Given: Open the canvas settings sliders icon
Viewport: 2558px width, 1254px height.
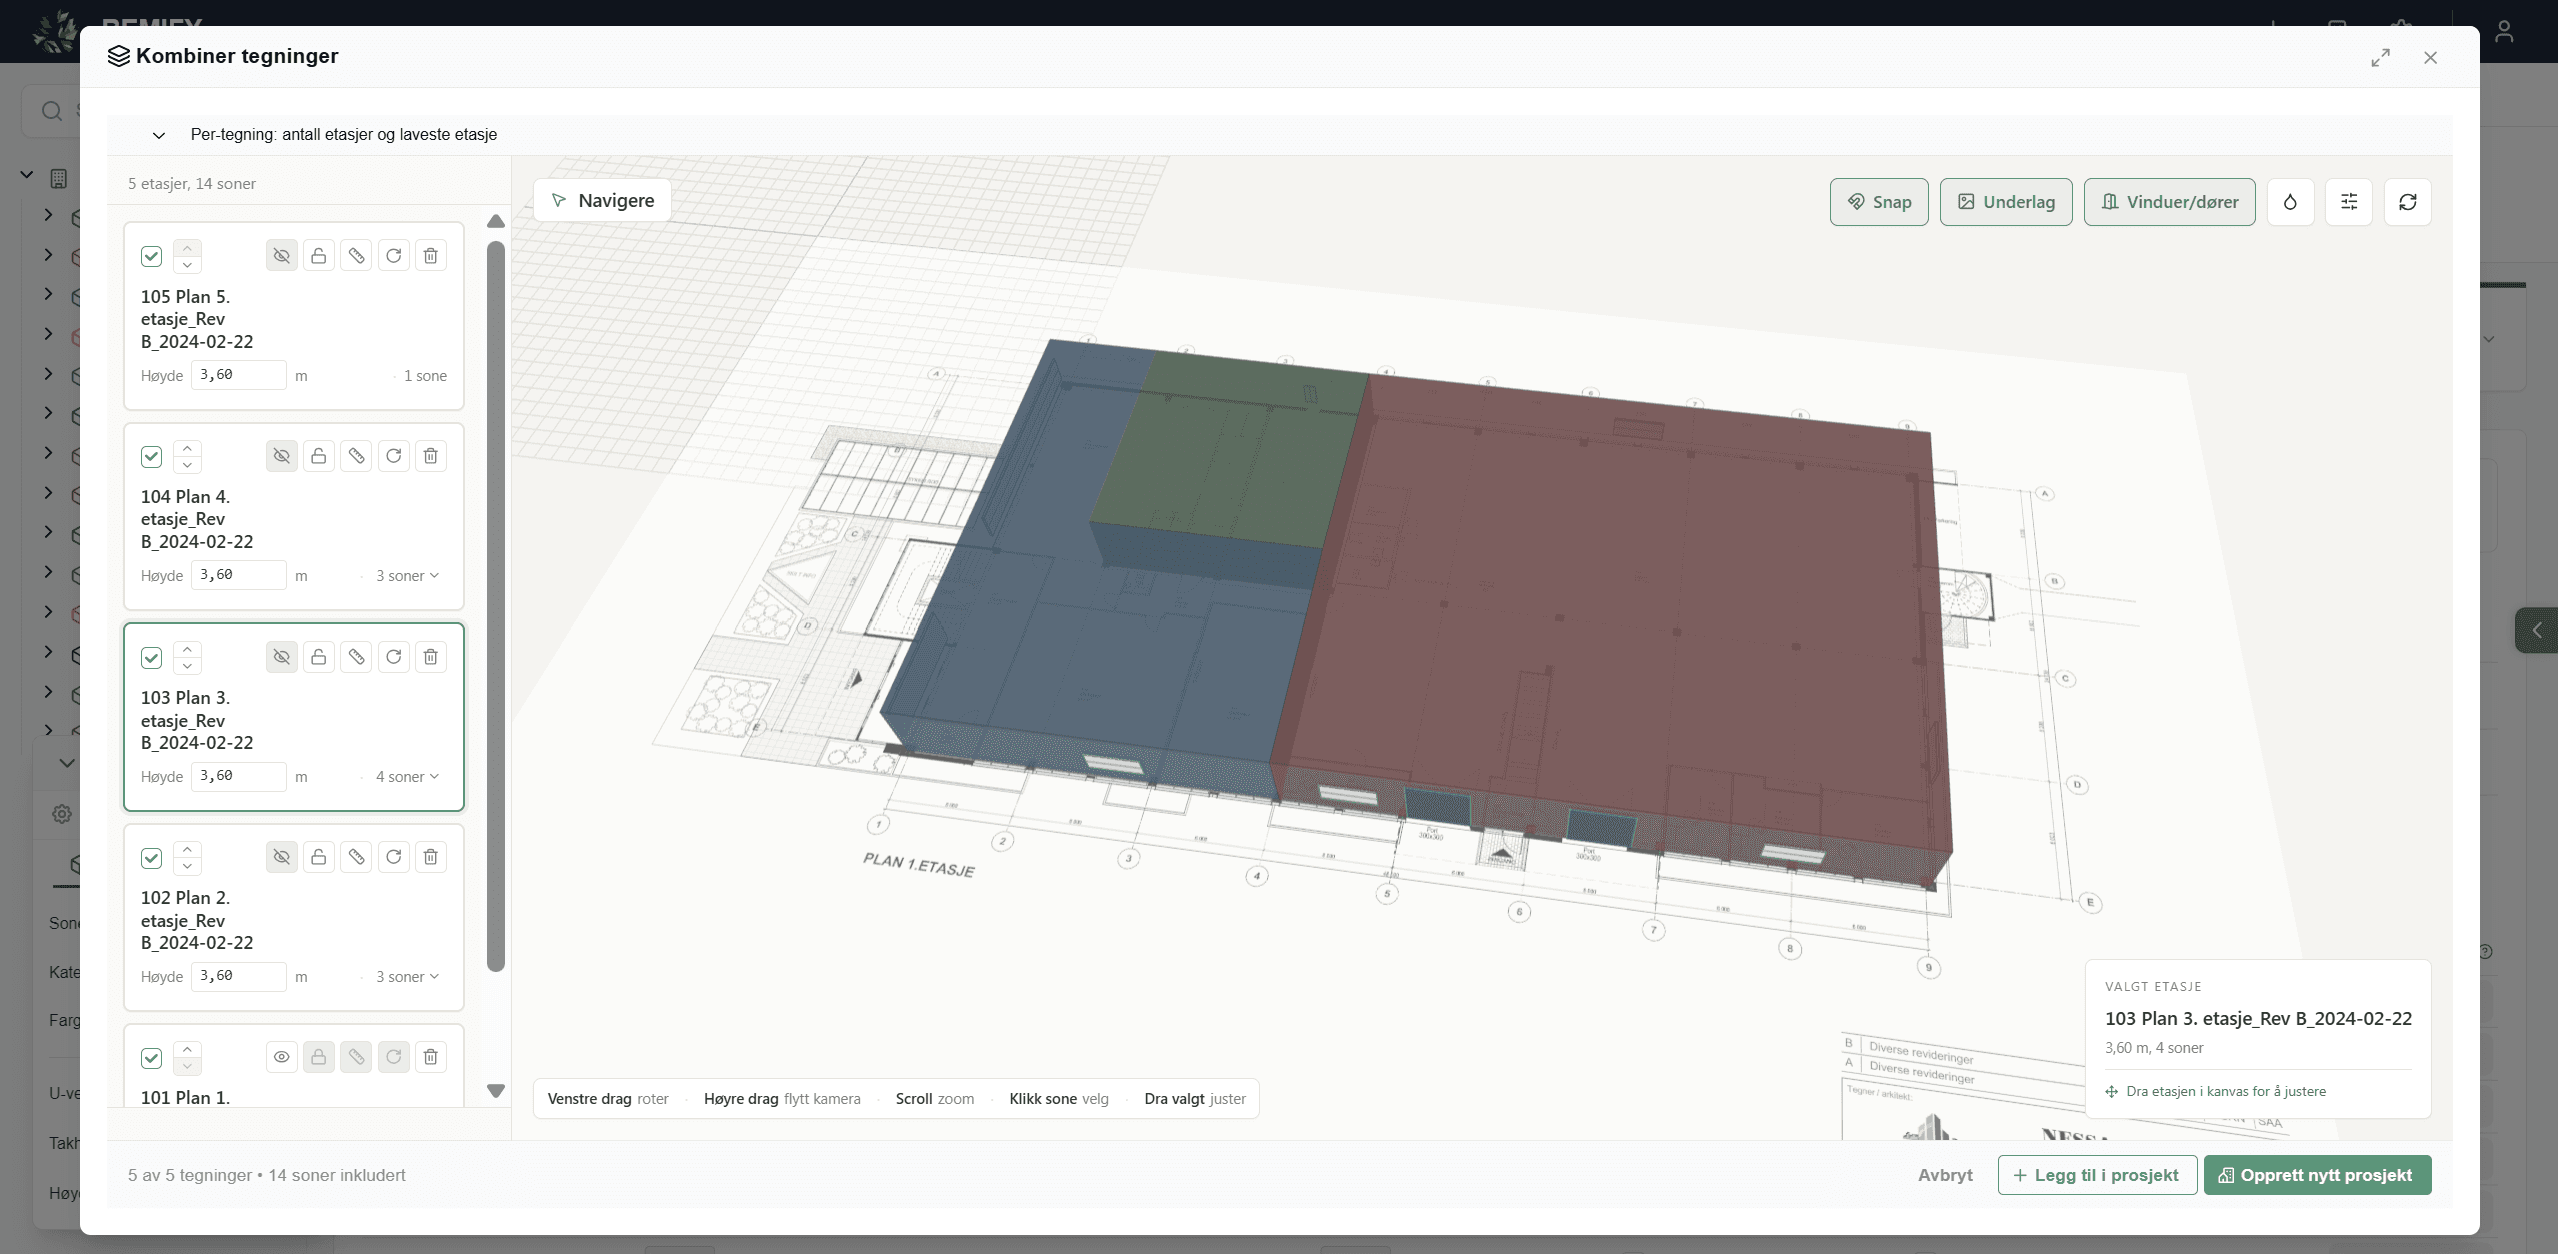Looking at the screenshot, I should coord(2349,202).
